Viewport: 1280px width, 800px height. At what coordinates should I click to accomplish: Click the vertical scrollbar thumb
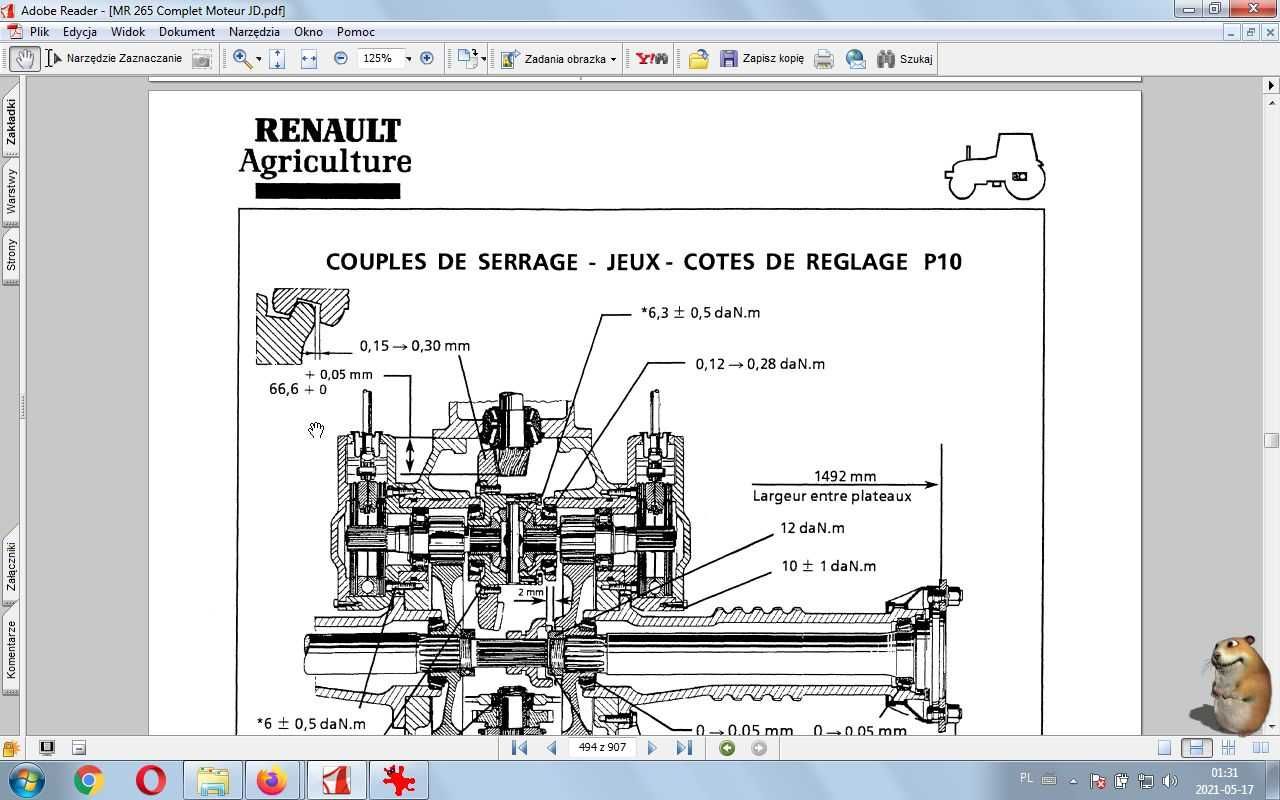1271,440
